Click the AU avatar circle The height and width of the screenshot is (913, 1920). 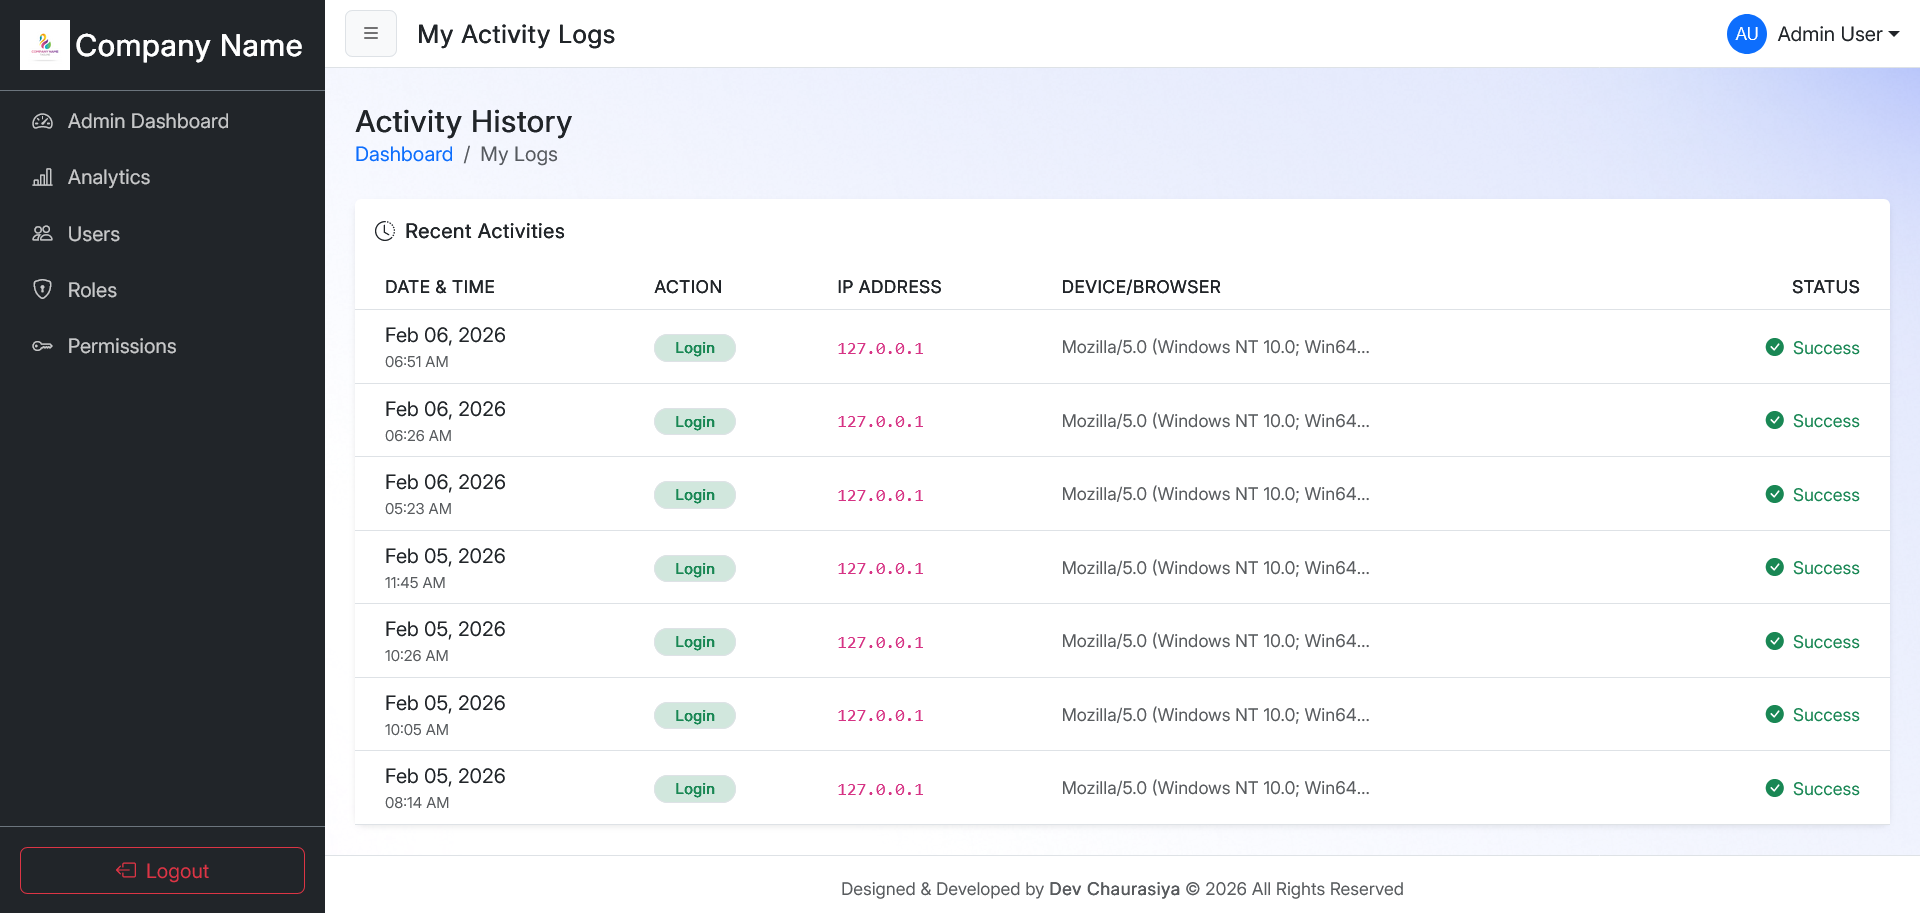[x=1746, y=34]
